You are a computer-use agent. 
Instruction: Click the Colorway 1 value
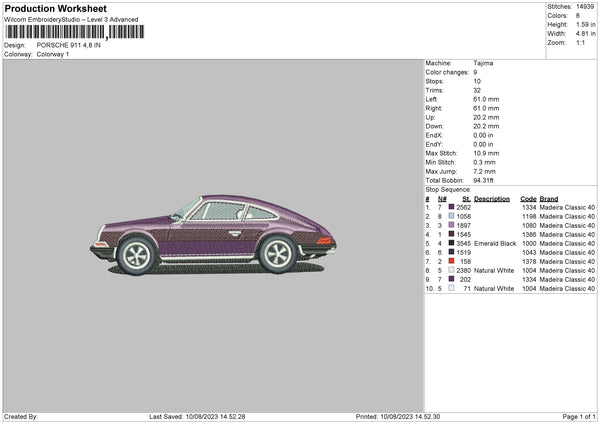pos(53,53)
